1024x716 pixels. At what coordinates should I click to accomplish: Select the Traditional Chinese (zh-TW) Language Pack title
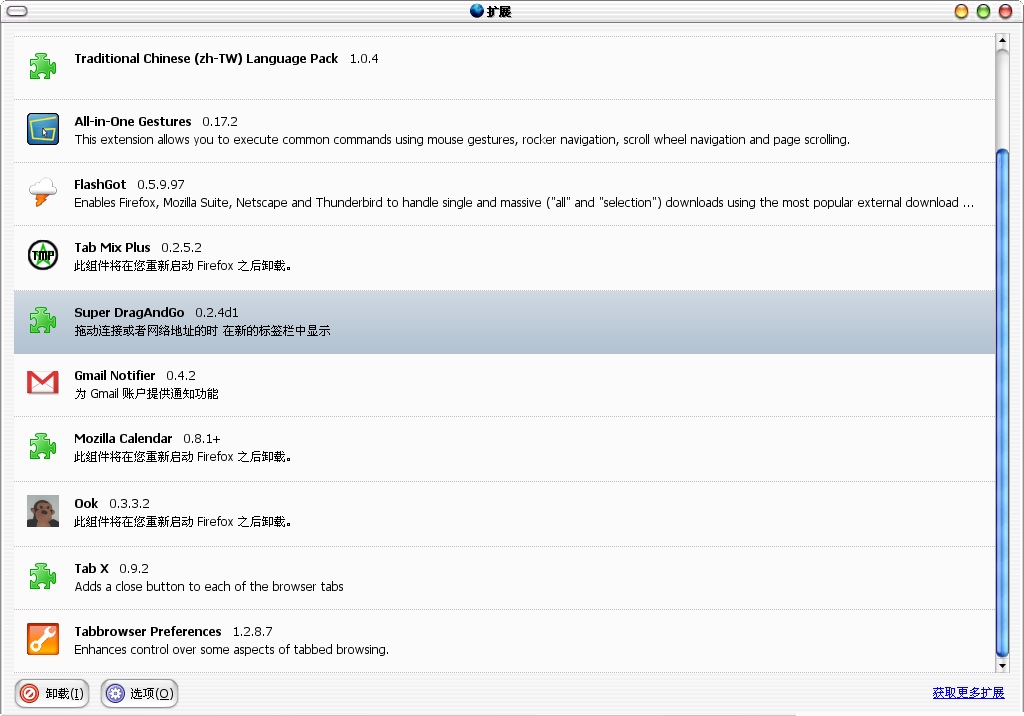click(206, 58)
